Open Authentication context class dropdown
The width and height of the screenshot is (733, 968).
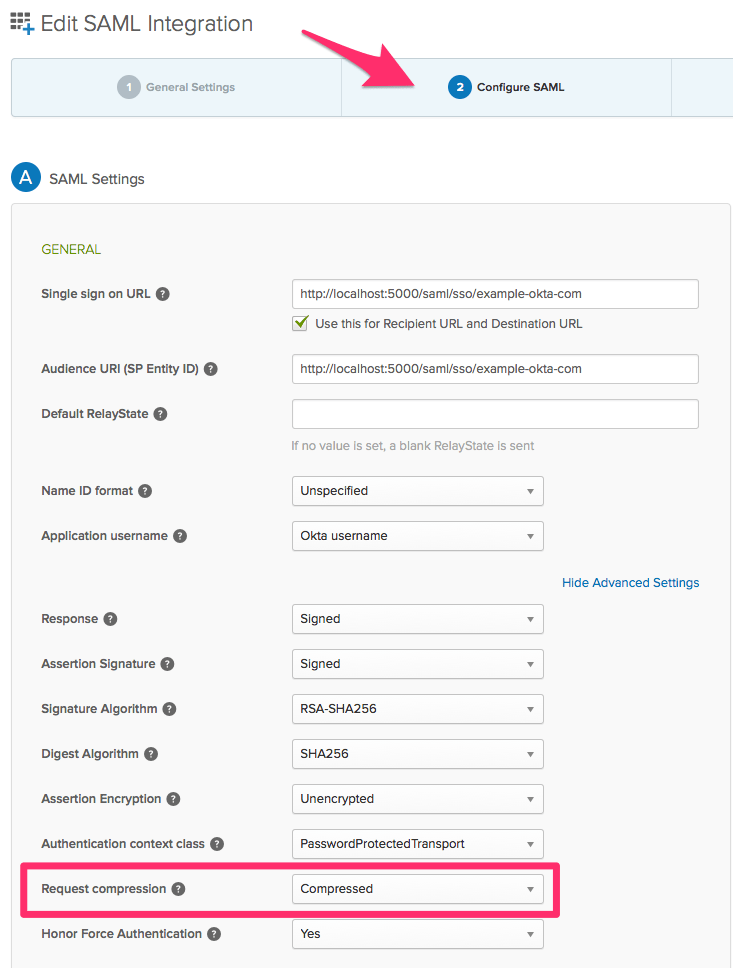[417, 844]
